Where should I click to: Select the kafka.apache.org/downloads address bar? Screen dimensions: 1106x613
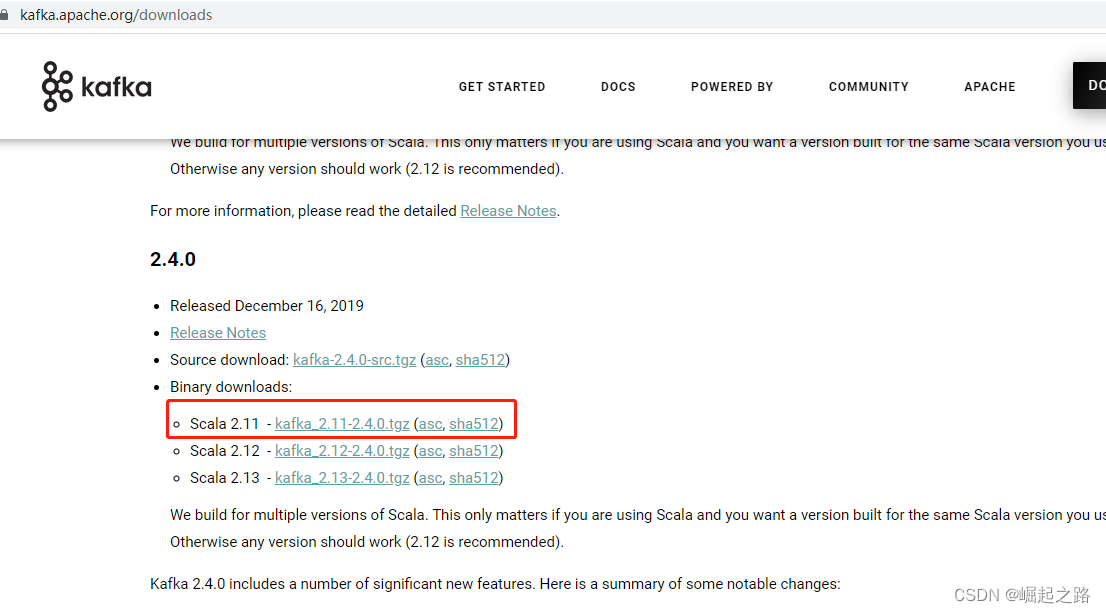tap(116, 15)
